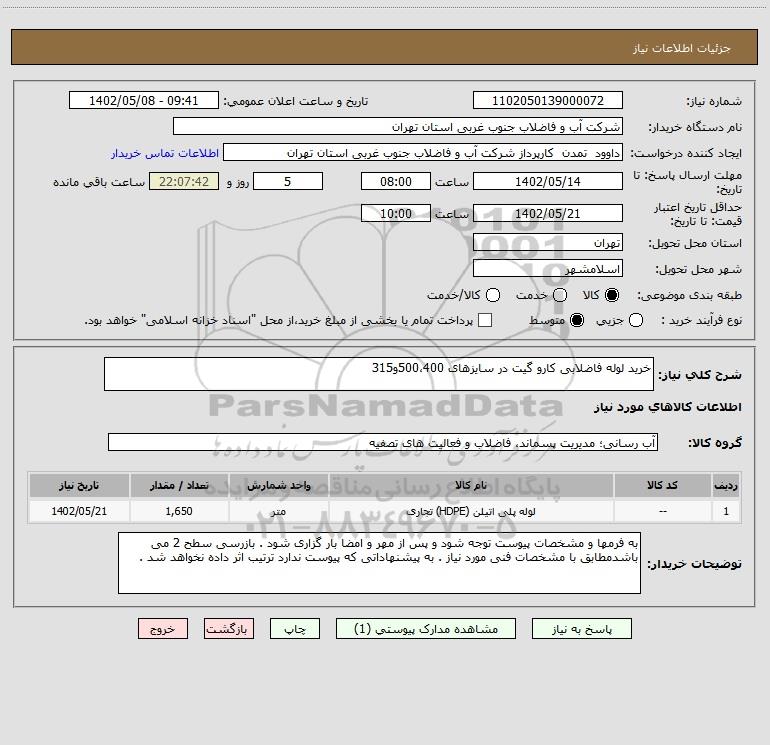Click the نام کالا column header

click(471, 485)
